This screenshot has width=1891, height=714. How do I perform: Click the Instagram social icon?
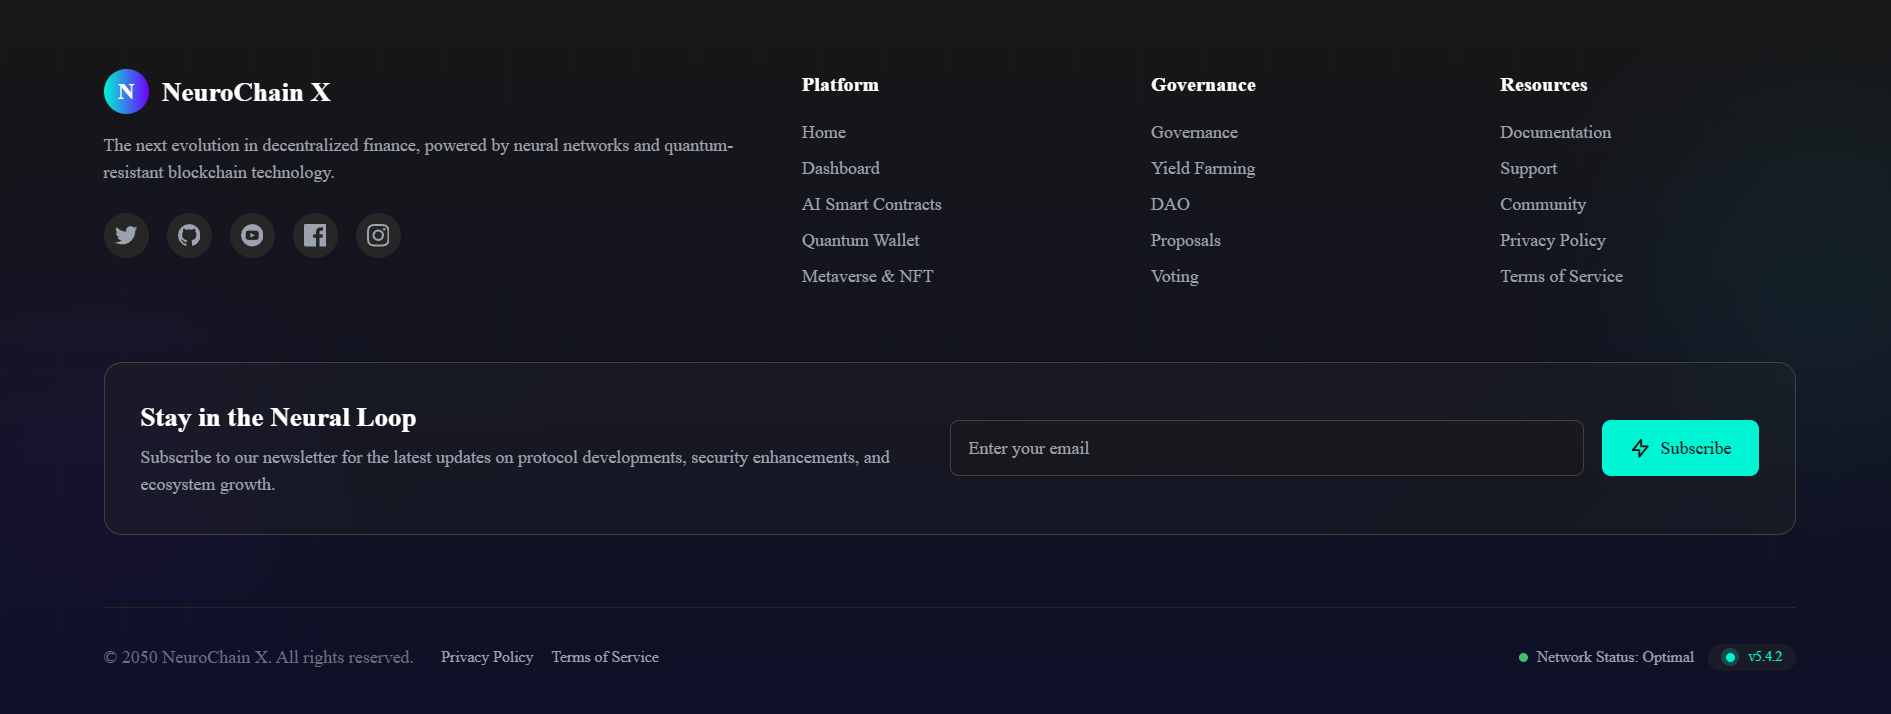tap(378, 235)
